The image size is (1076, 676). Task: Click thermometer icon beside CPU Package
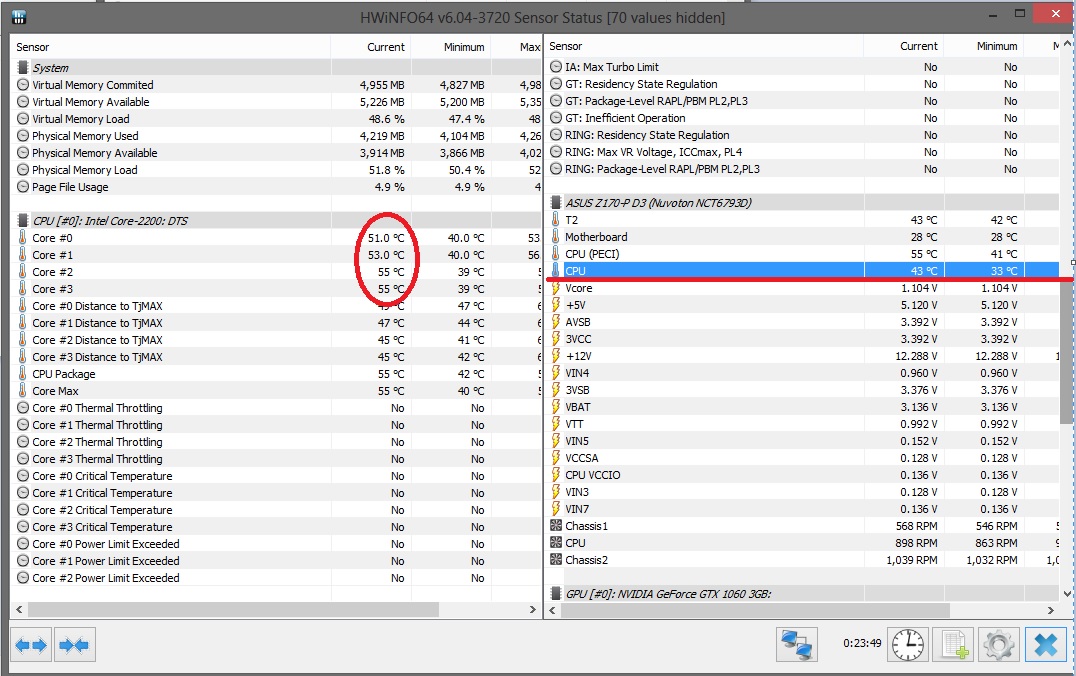(x=23, y=374)
